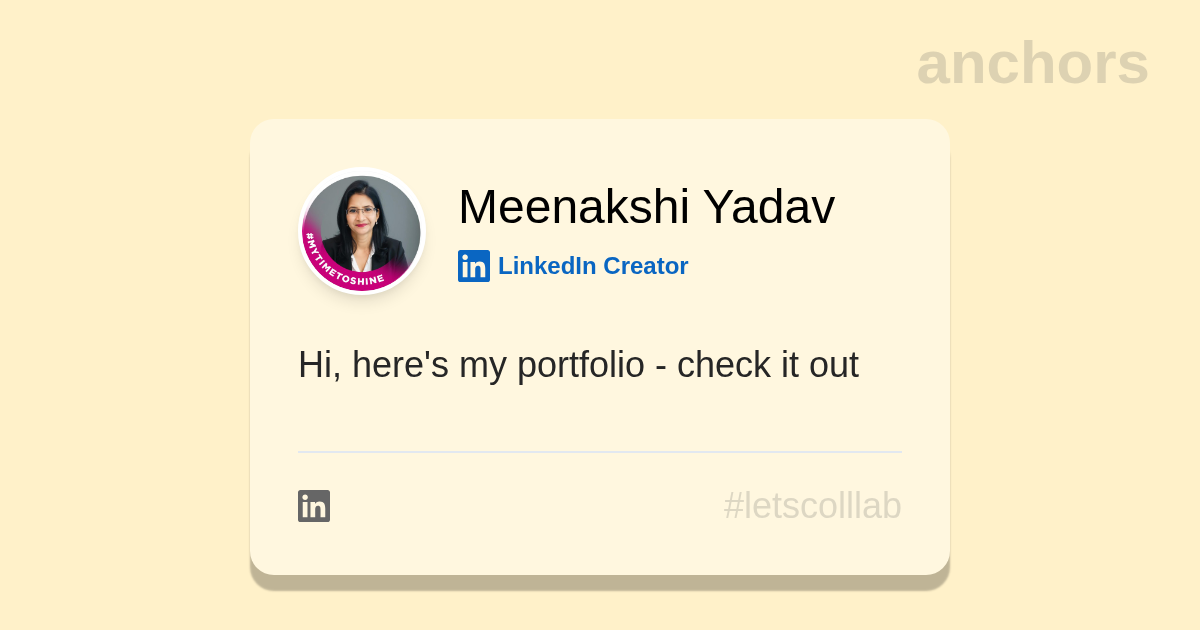
Task: Click the first name "Meenakshi"
Action: click(574, 207)
